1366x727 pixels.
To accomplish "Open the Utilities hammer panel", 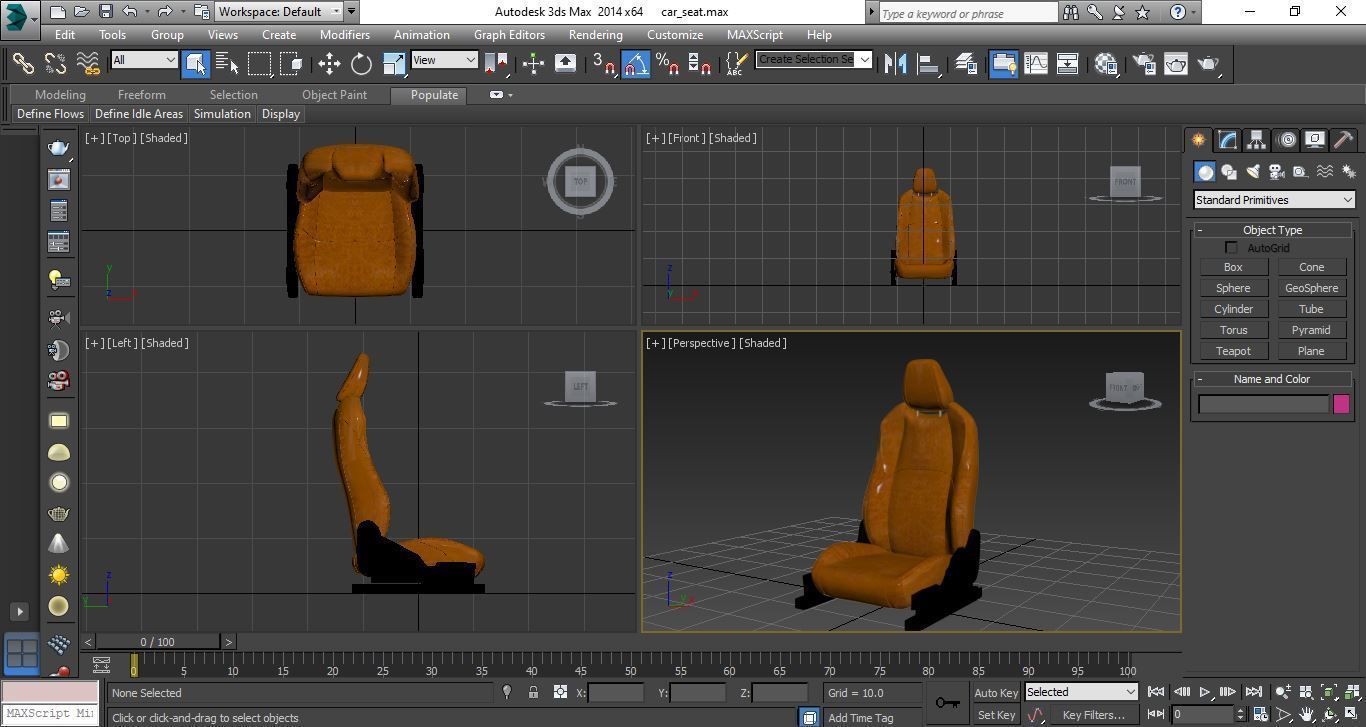I will pos(1343,140).
